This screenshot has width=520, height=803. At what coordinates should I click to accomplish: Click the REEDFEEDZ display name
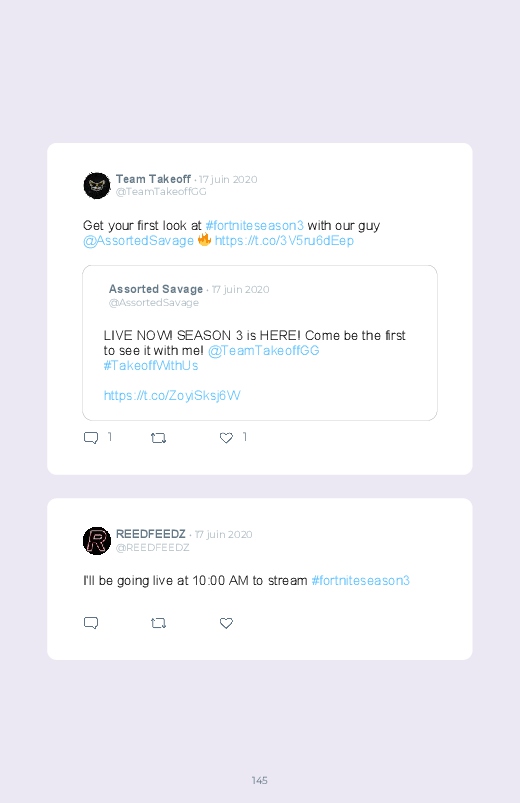point(151,534)
